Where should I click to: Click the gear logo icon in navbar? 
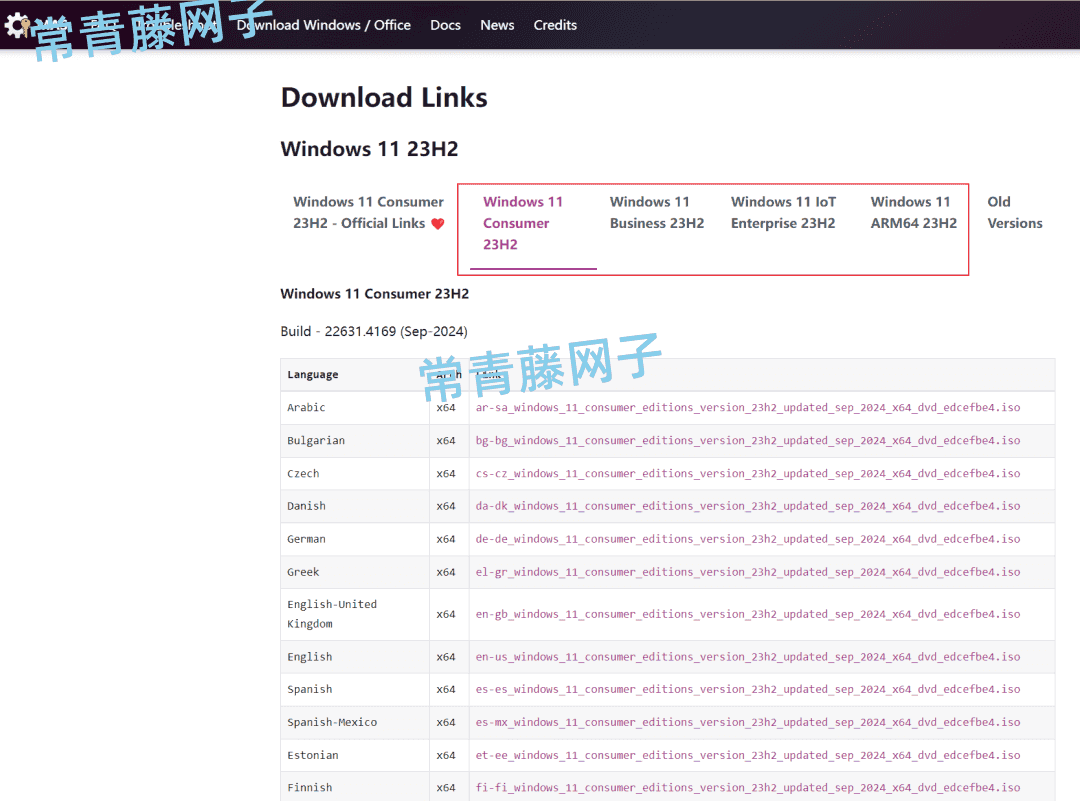(17, 25)
